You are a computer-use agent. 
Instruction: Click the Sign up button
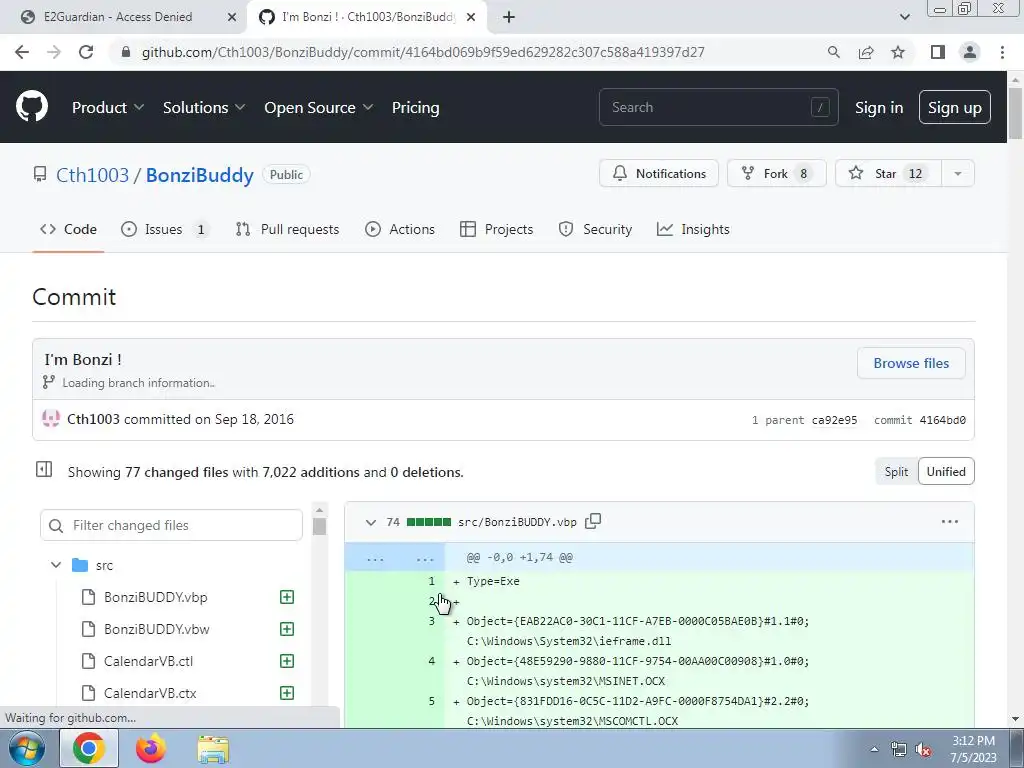(954, 107)
